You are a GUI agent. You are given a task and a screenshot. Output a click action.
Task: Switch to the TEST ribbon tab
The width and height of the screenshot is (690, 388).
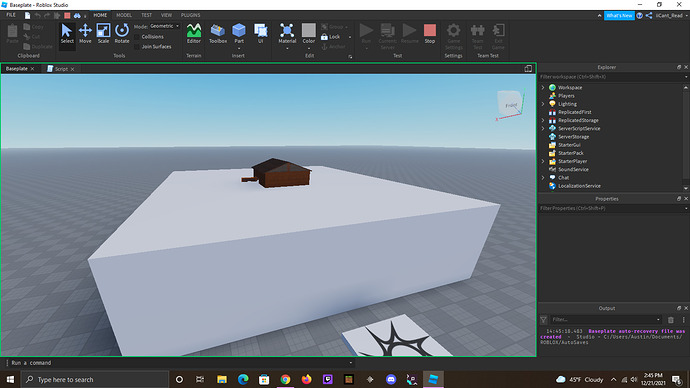point(147,15)
